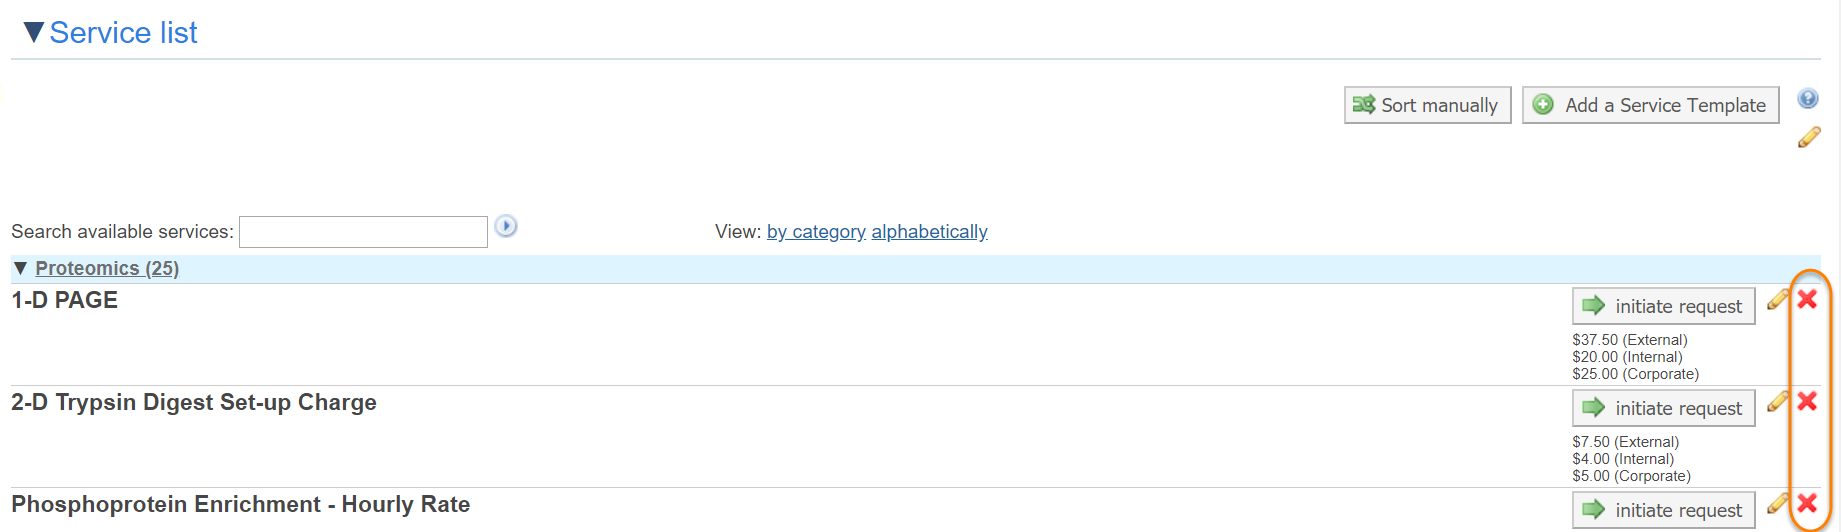1841x532 pixels.
Task: Initiate request for Phosphoprotein Enrichment
Action: 1663,510
